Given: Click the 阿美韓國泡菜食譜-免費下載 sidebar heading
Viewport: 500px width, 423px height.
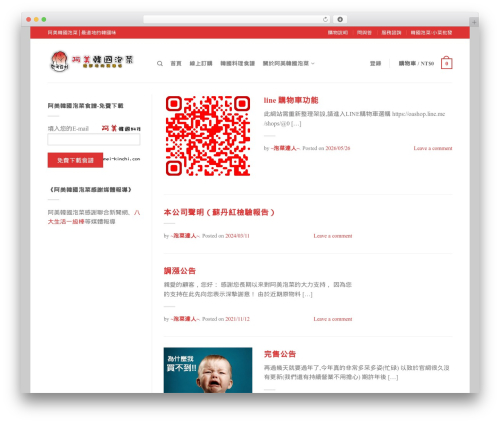Looking at the screenshot, I should [86, 106].
